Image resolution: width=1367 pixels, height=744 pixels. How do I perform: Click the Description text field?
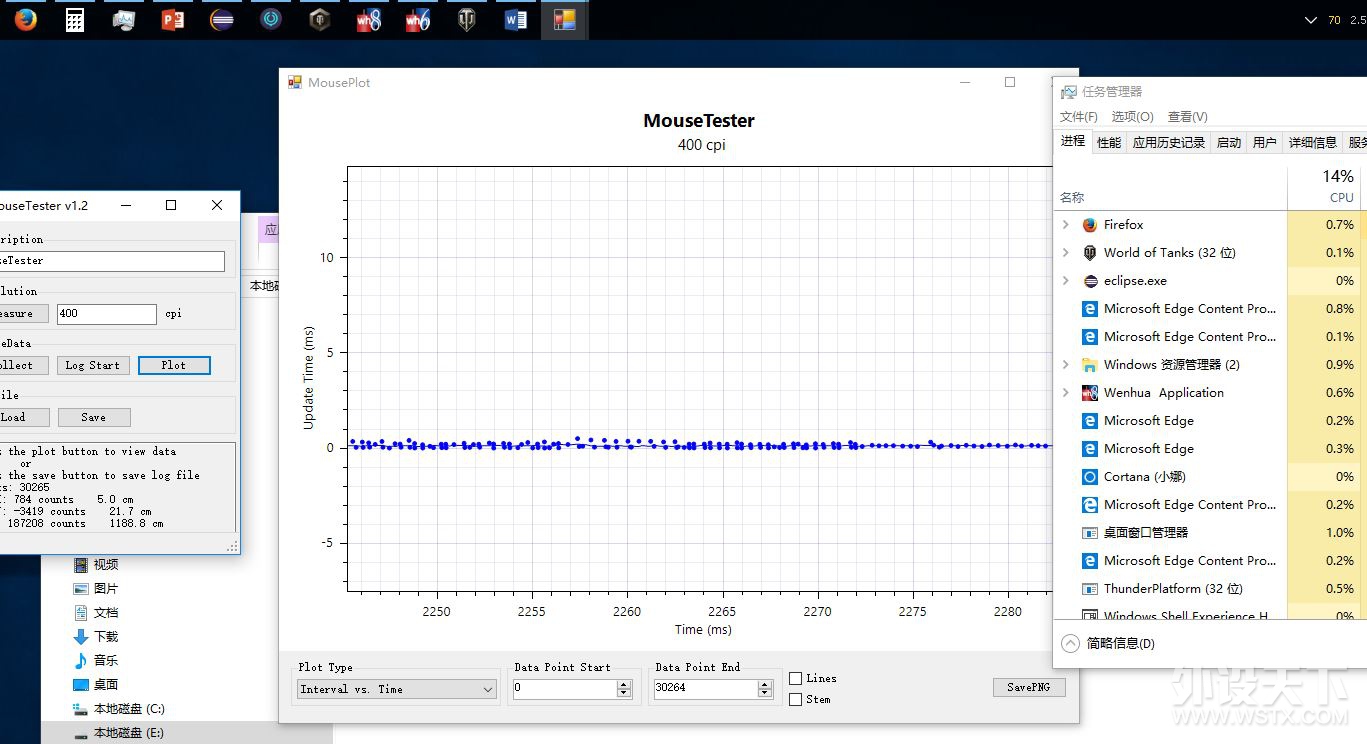coord(112,261)
